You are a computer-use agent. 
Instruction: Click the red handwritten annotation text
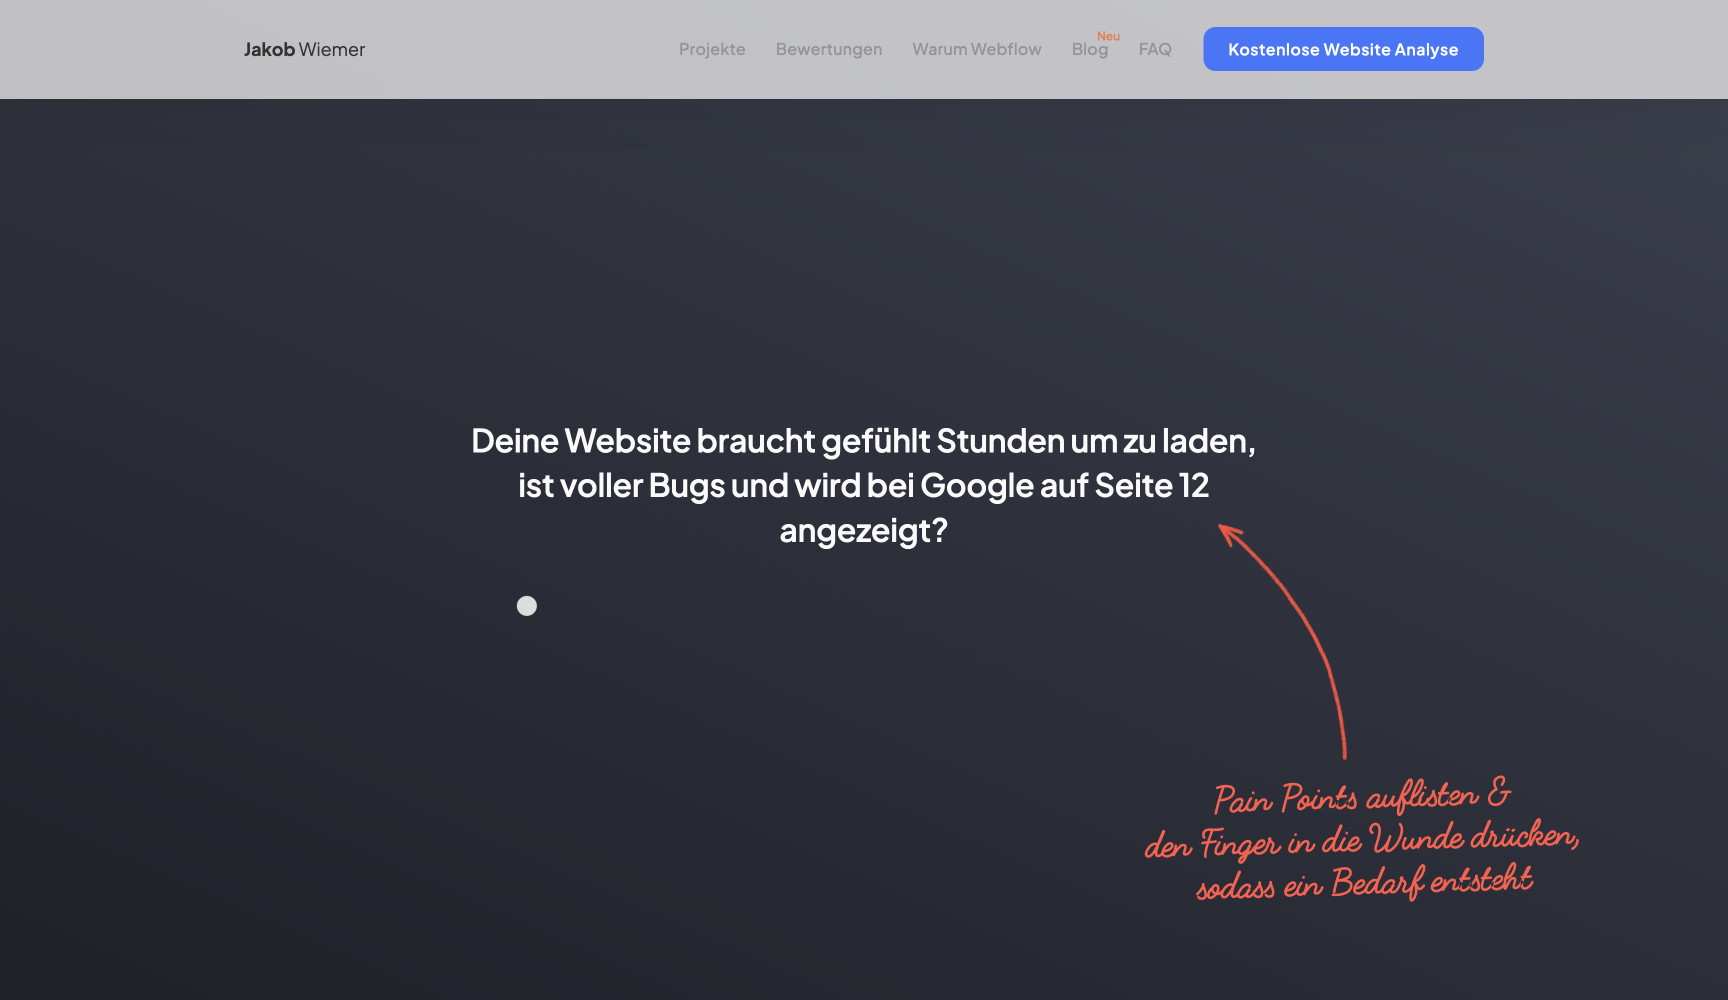point(1360,840)
